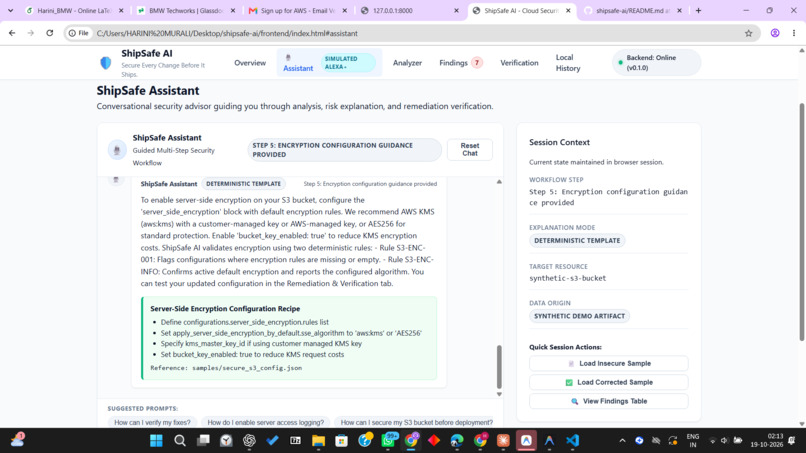Click the ShipSafe AI shield logo

coord(105,63)
